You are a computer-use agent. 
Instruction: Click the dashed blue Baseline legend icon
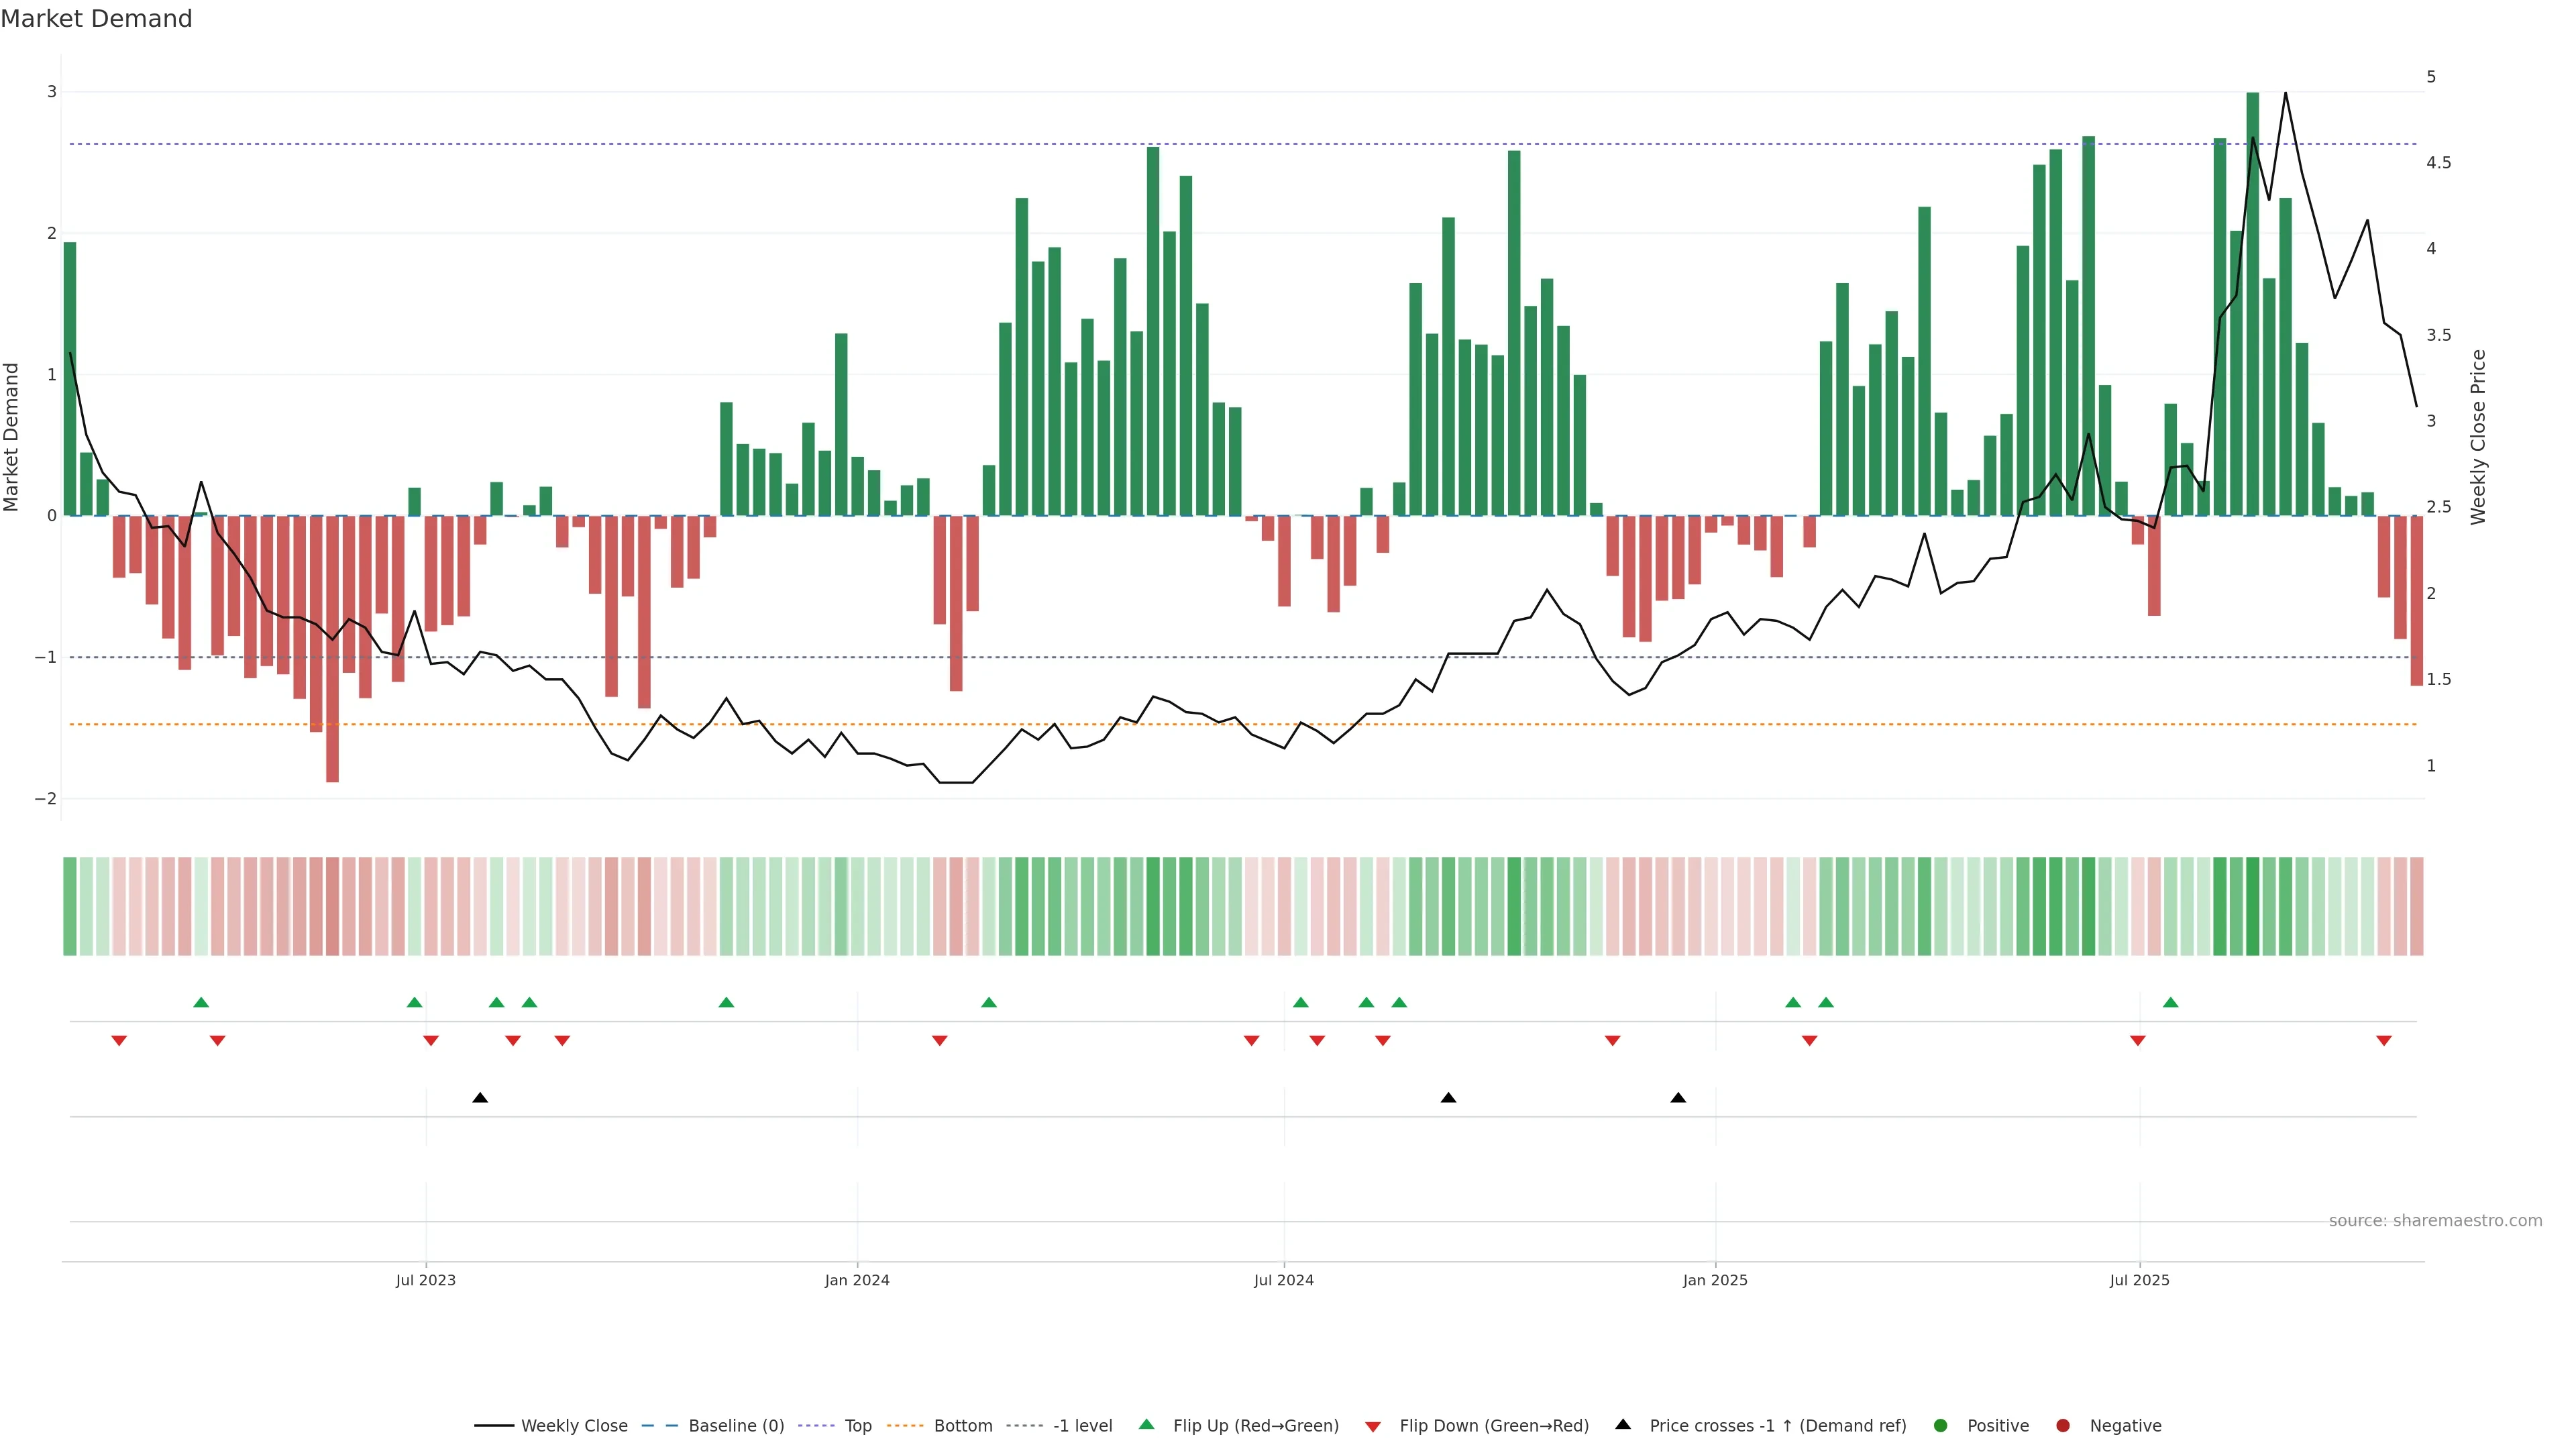659,1425
